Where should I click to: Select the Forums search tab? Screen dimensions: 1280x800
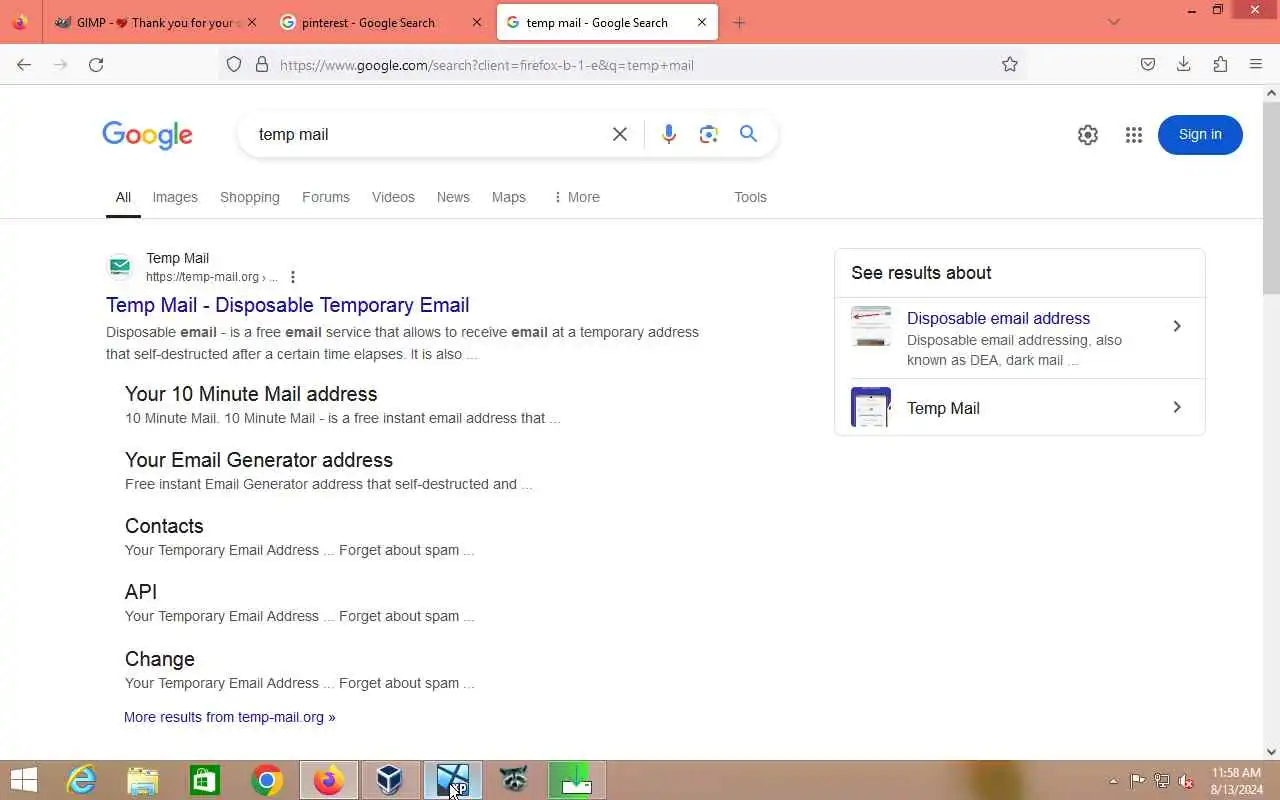point(326,197)
